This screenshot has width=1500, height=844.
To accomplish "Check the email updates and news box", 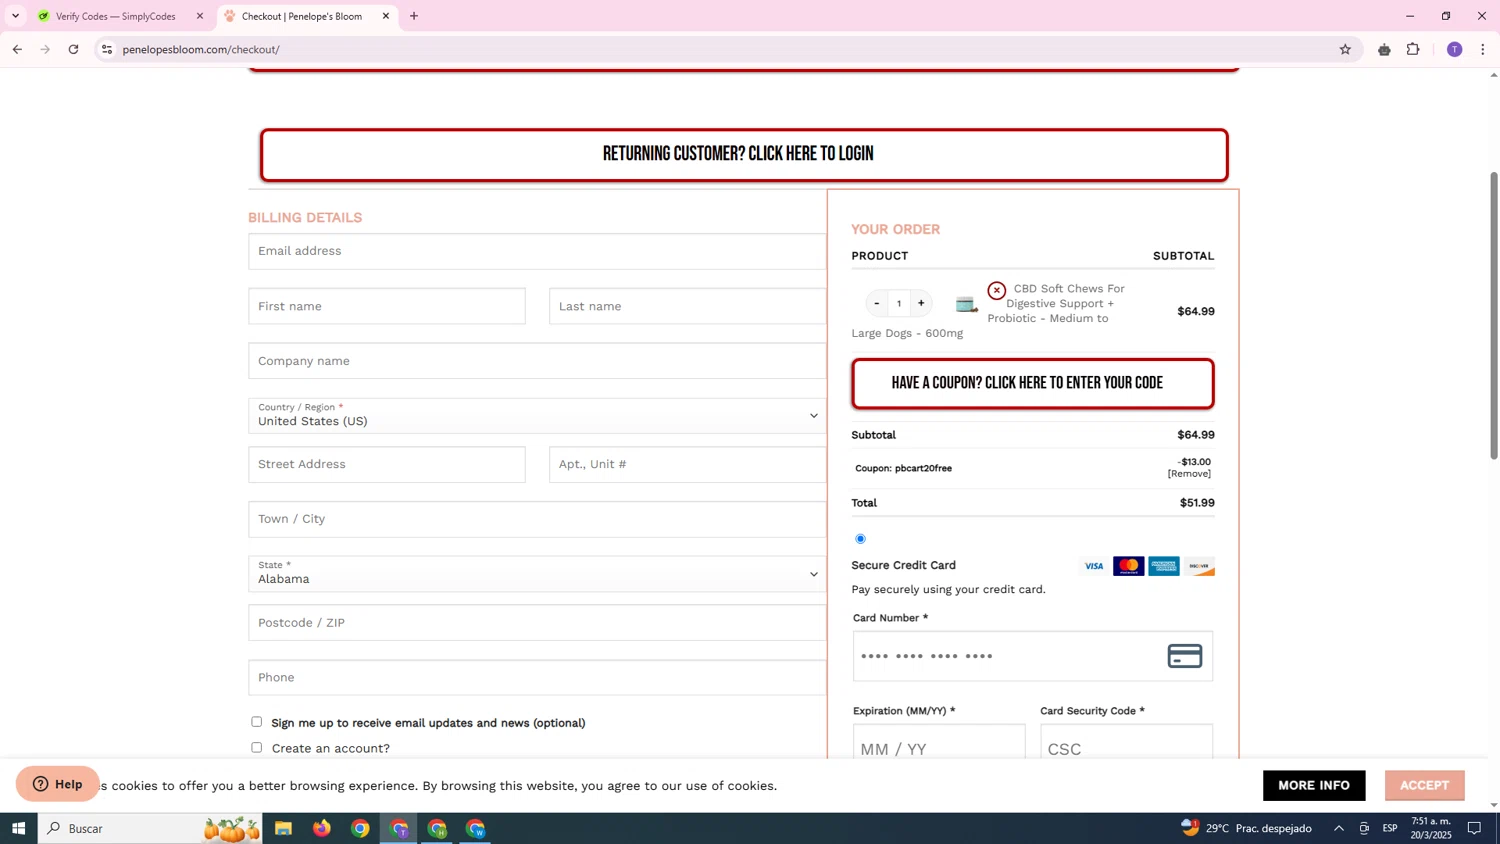I will tap(257, 722).
